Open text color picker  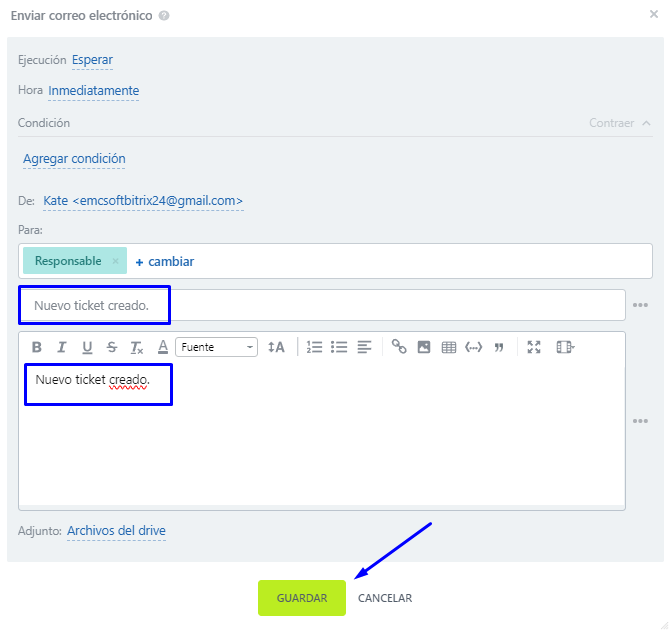(x=163, y=347)
